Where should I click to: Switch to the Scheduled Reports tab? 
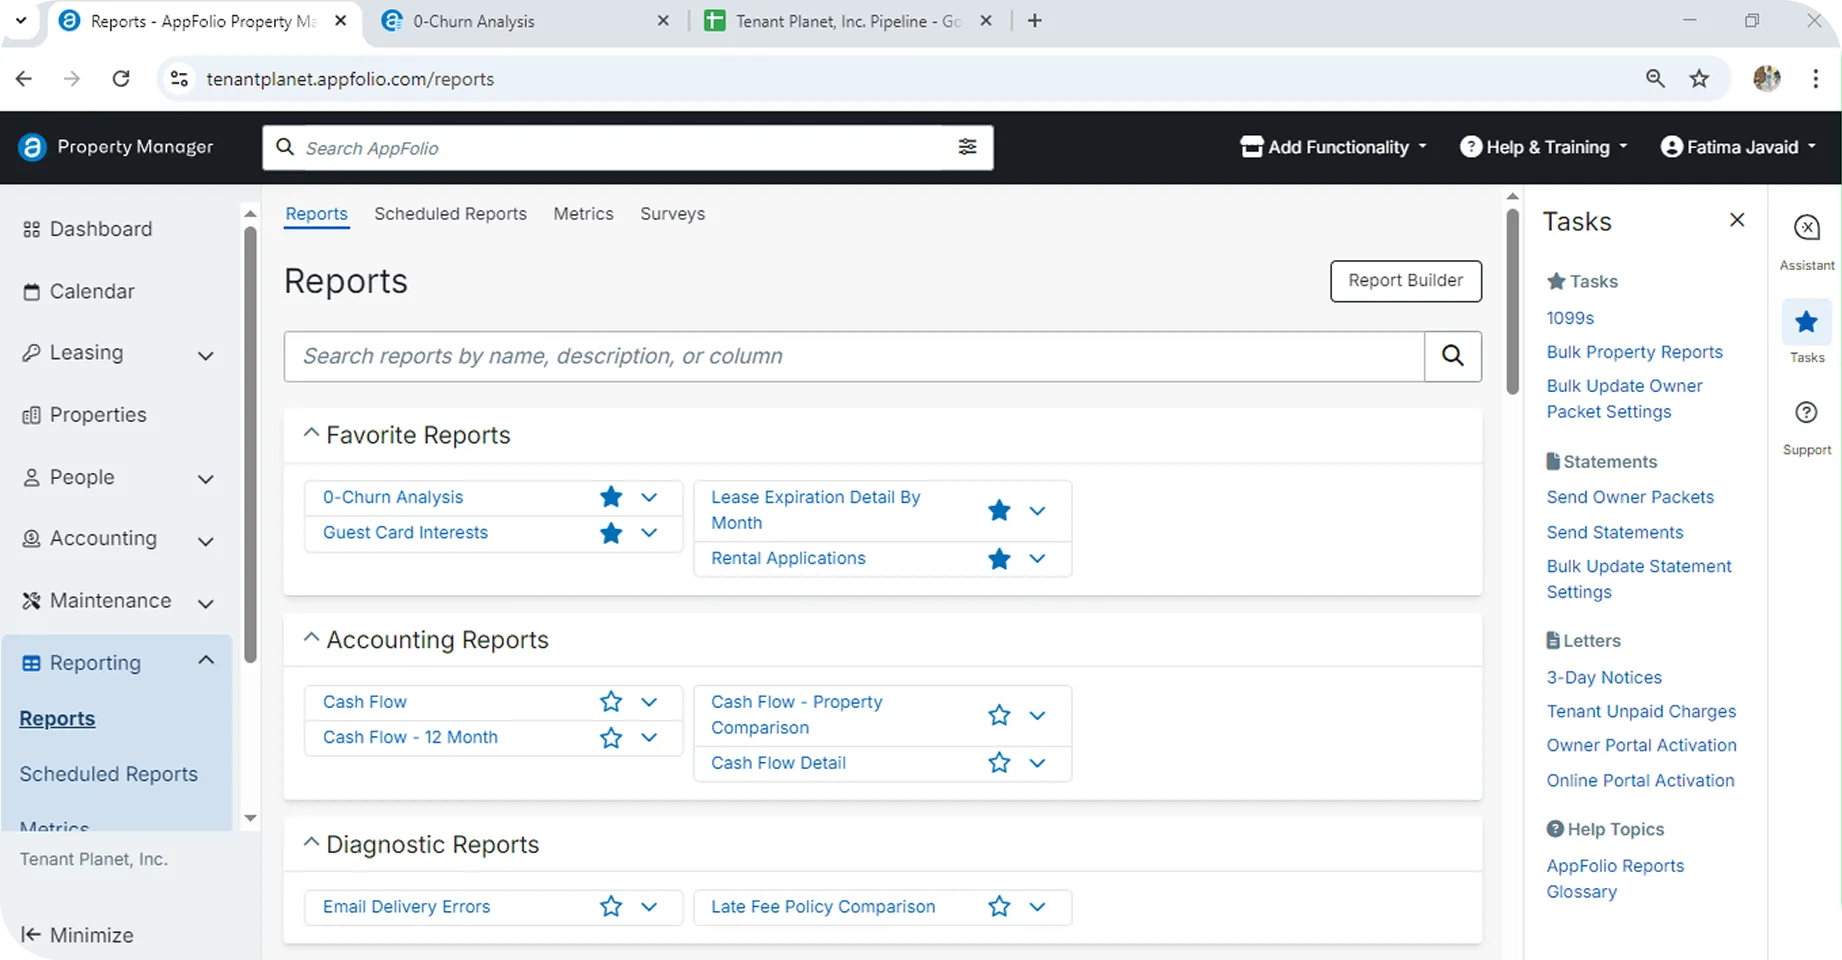(450, 214)
